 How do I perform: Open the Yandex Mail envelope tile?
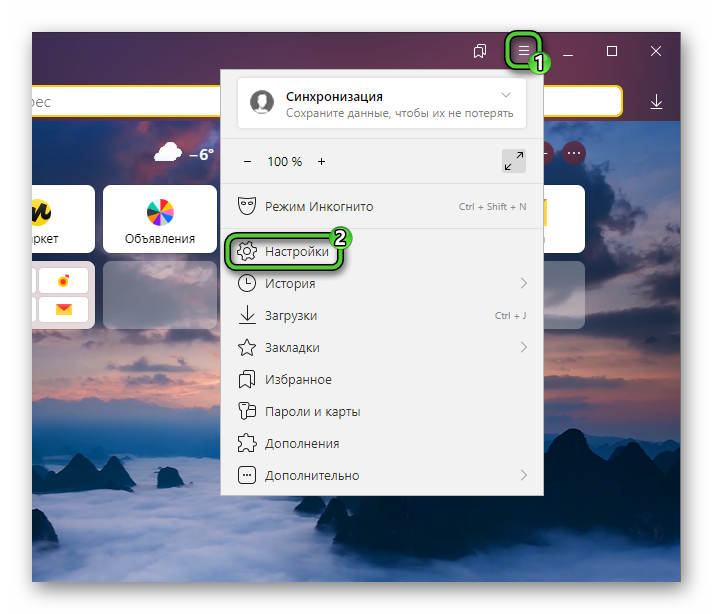(x=64, y=309)
